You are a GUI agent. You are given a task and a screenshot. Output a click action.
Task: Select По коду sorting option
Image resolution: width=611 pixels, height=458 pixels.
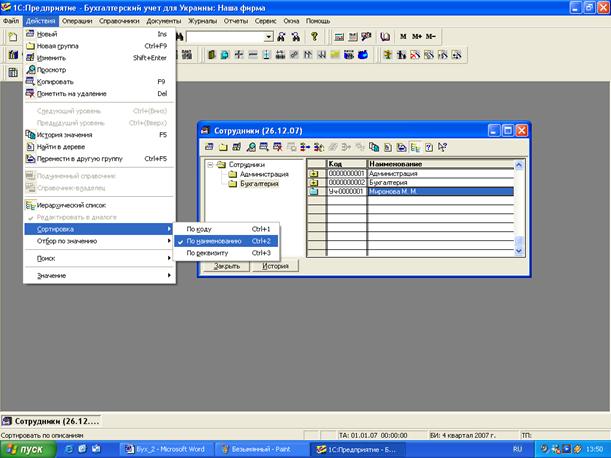click(x=226, y=229)
